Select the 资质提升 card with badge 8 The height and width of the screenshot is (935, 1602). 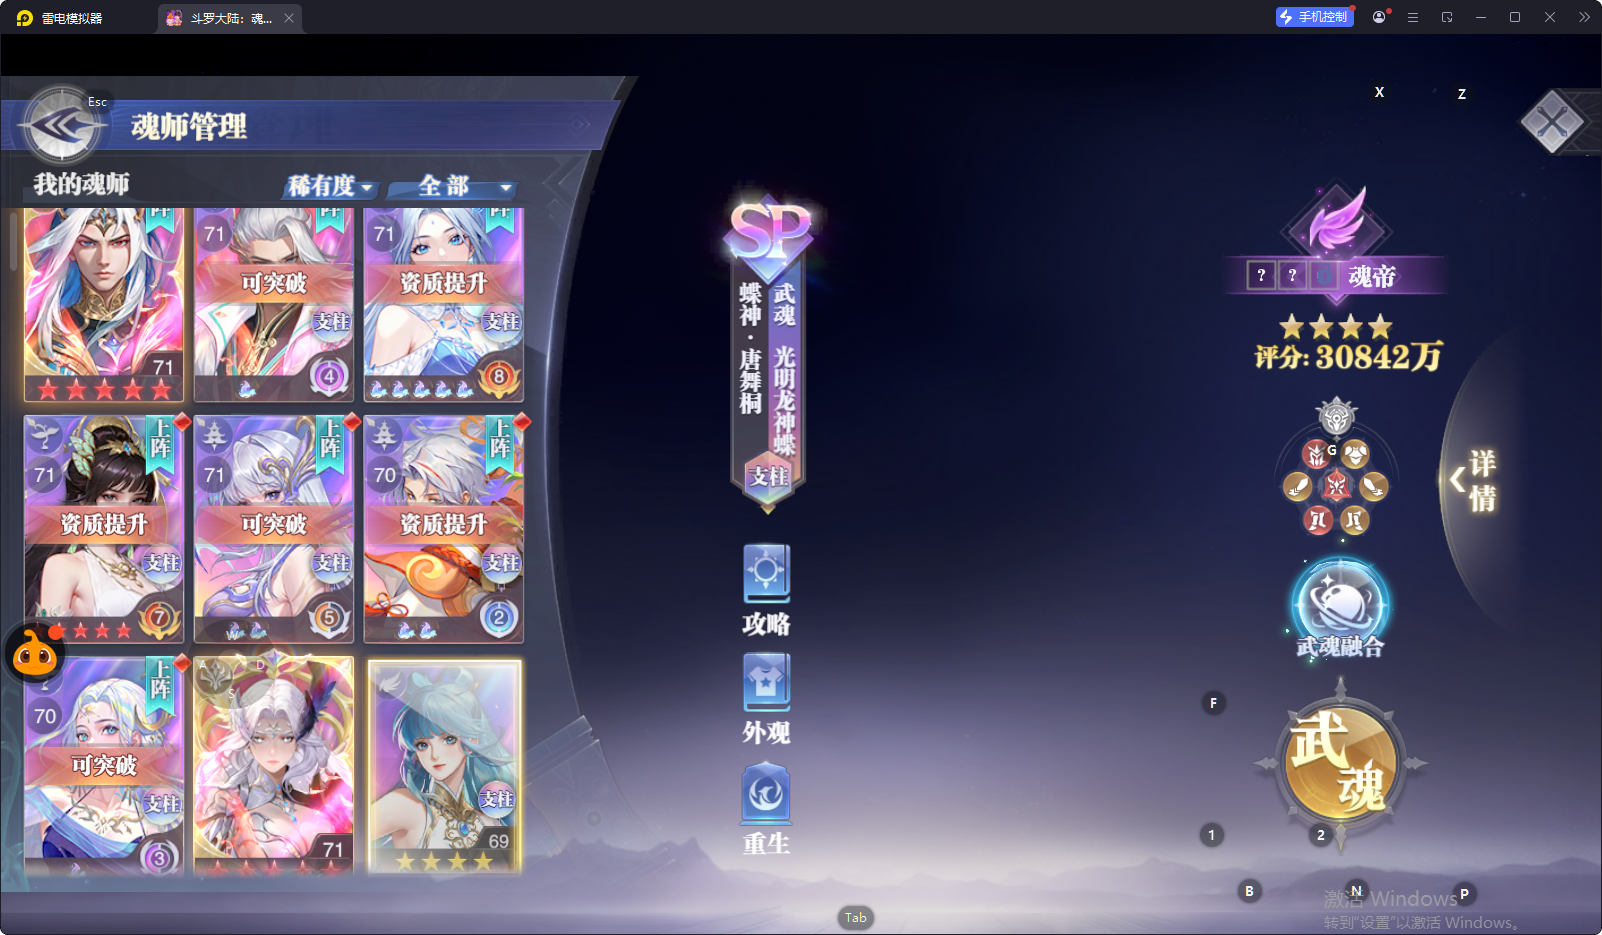pos(444,304)
